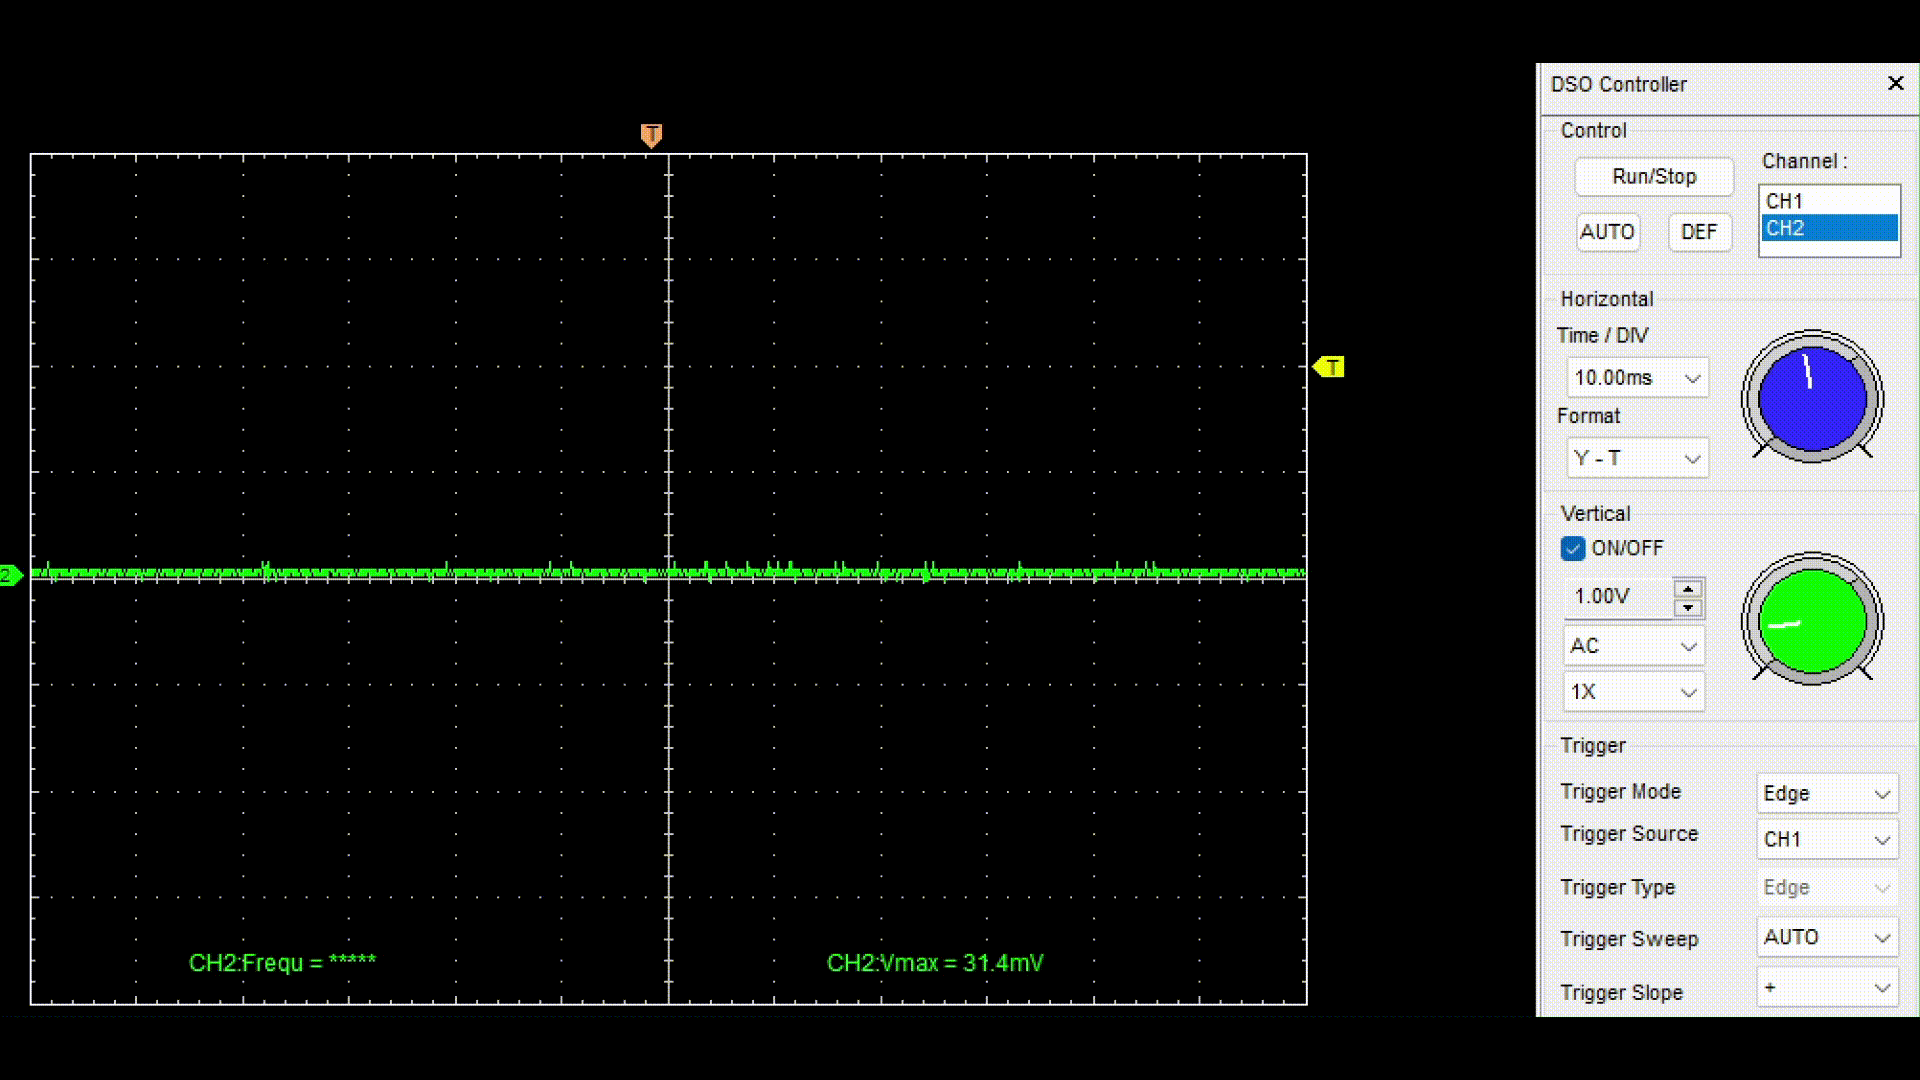Increase voltage with the stepper up arrow
1920x1080 pixels.
[1688, 588]
